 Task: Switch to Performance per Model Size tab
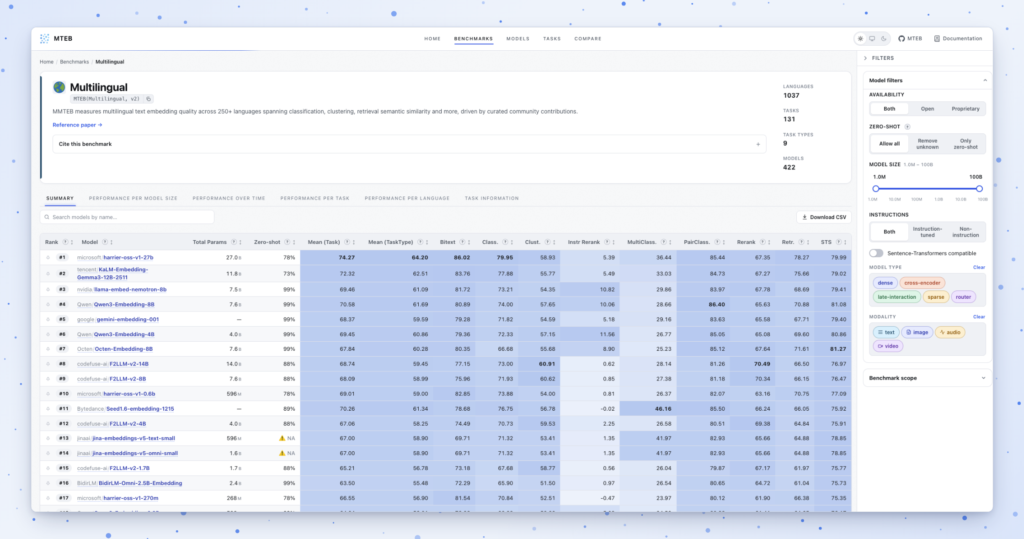pos(133,198)
